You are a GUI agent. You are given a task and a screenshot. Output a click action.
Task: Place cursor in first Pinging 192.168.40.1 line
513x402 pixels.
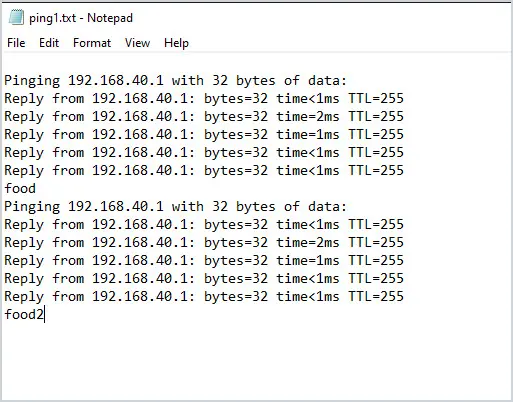pos(176,81)
